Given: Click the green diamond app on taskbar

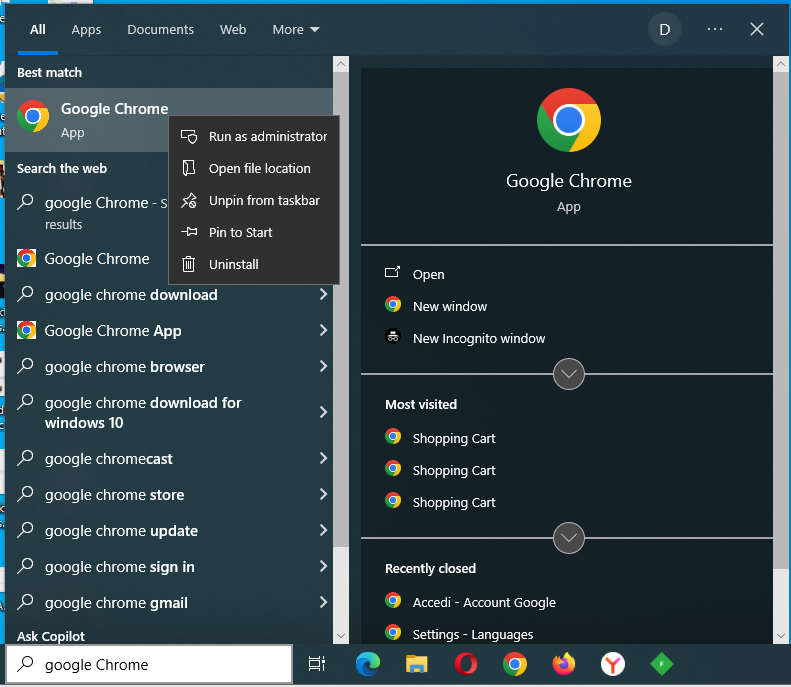Looking at the screenshot, I should click(x=662, y=664).
